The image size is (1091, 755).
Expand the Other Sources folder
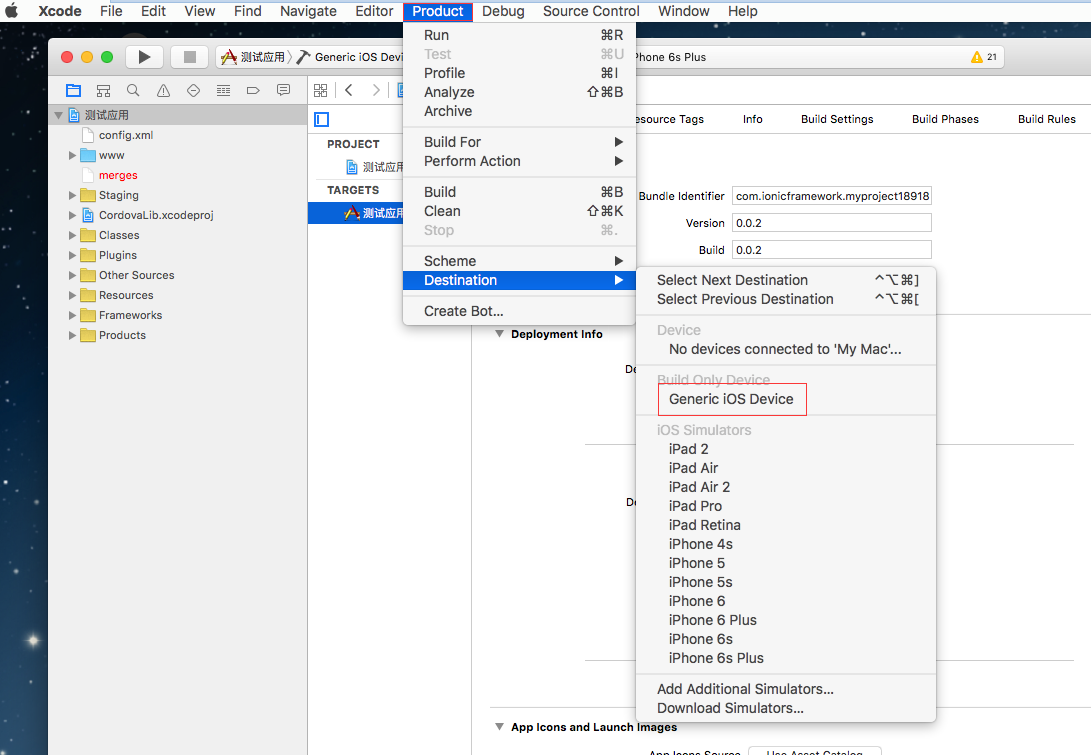[72, 275]
